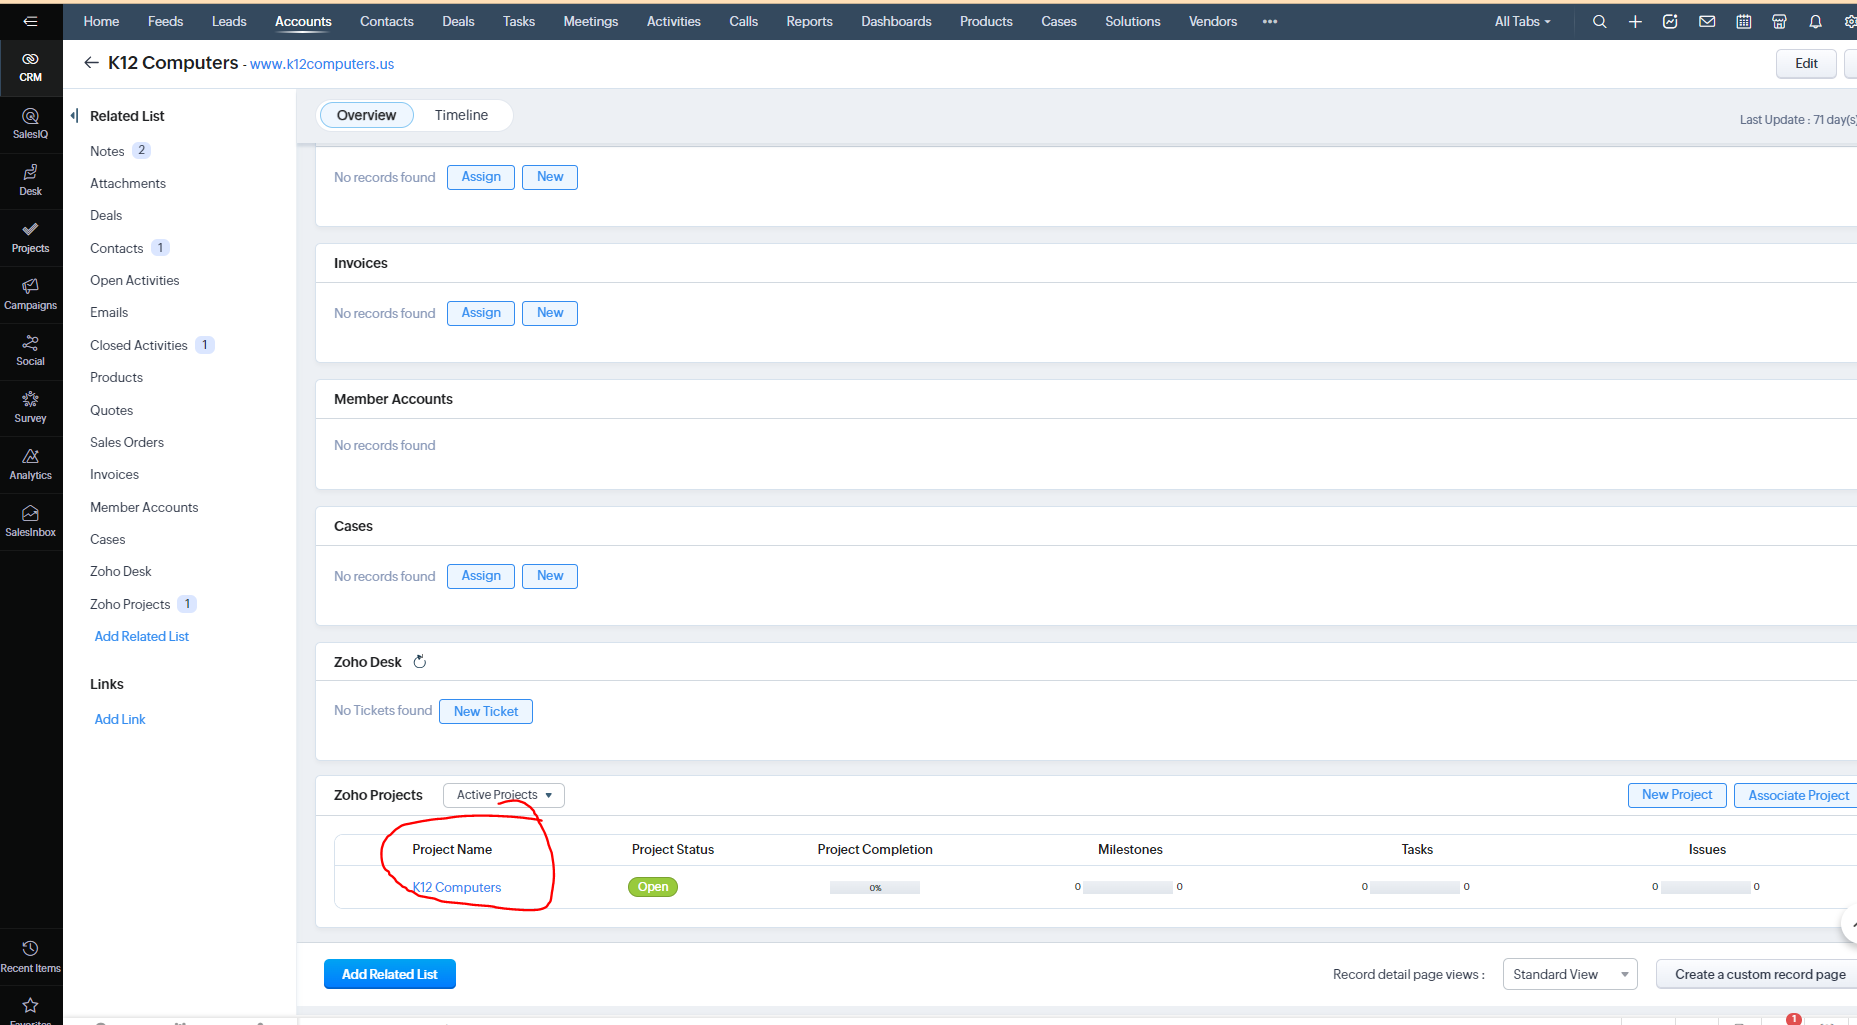1857x1025 pixels.
Task: Click the search magnifier icon
Action: pos(1600,21)
